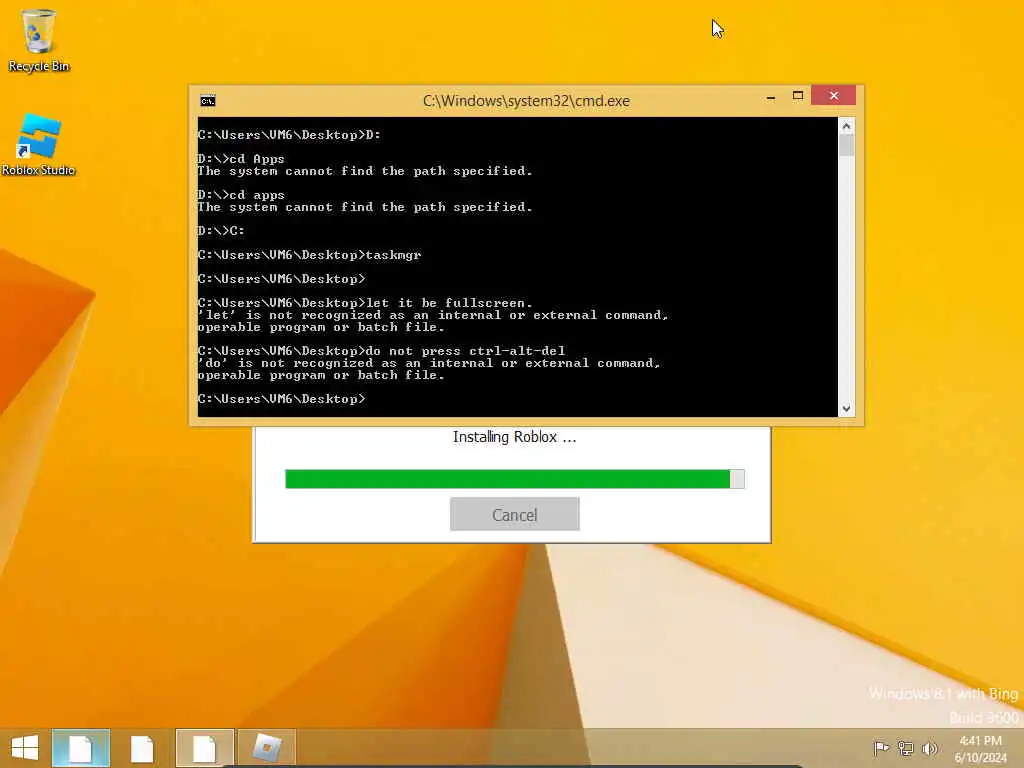Open the 4:41 PM taskbar clock
The image size is (1024, 768).
click(980, 741)
